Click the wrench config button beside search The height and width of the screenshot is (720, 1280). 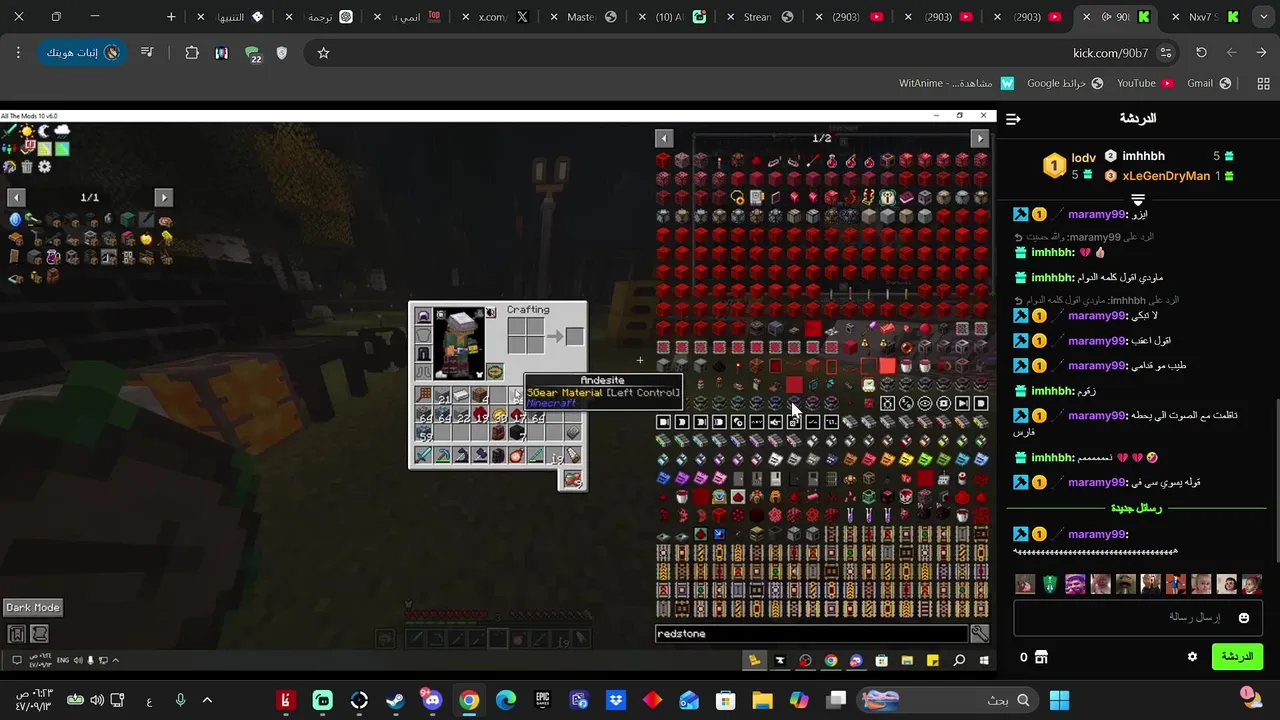coord(980,633)
